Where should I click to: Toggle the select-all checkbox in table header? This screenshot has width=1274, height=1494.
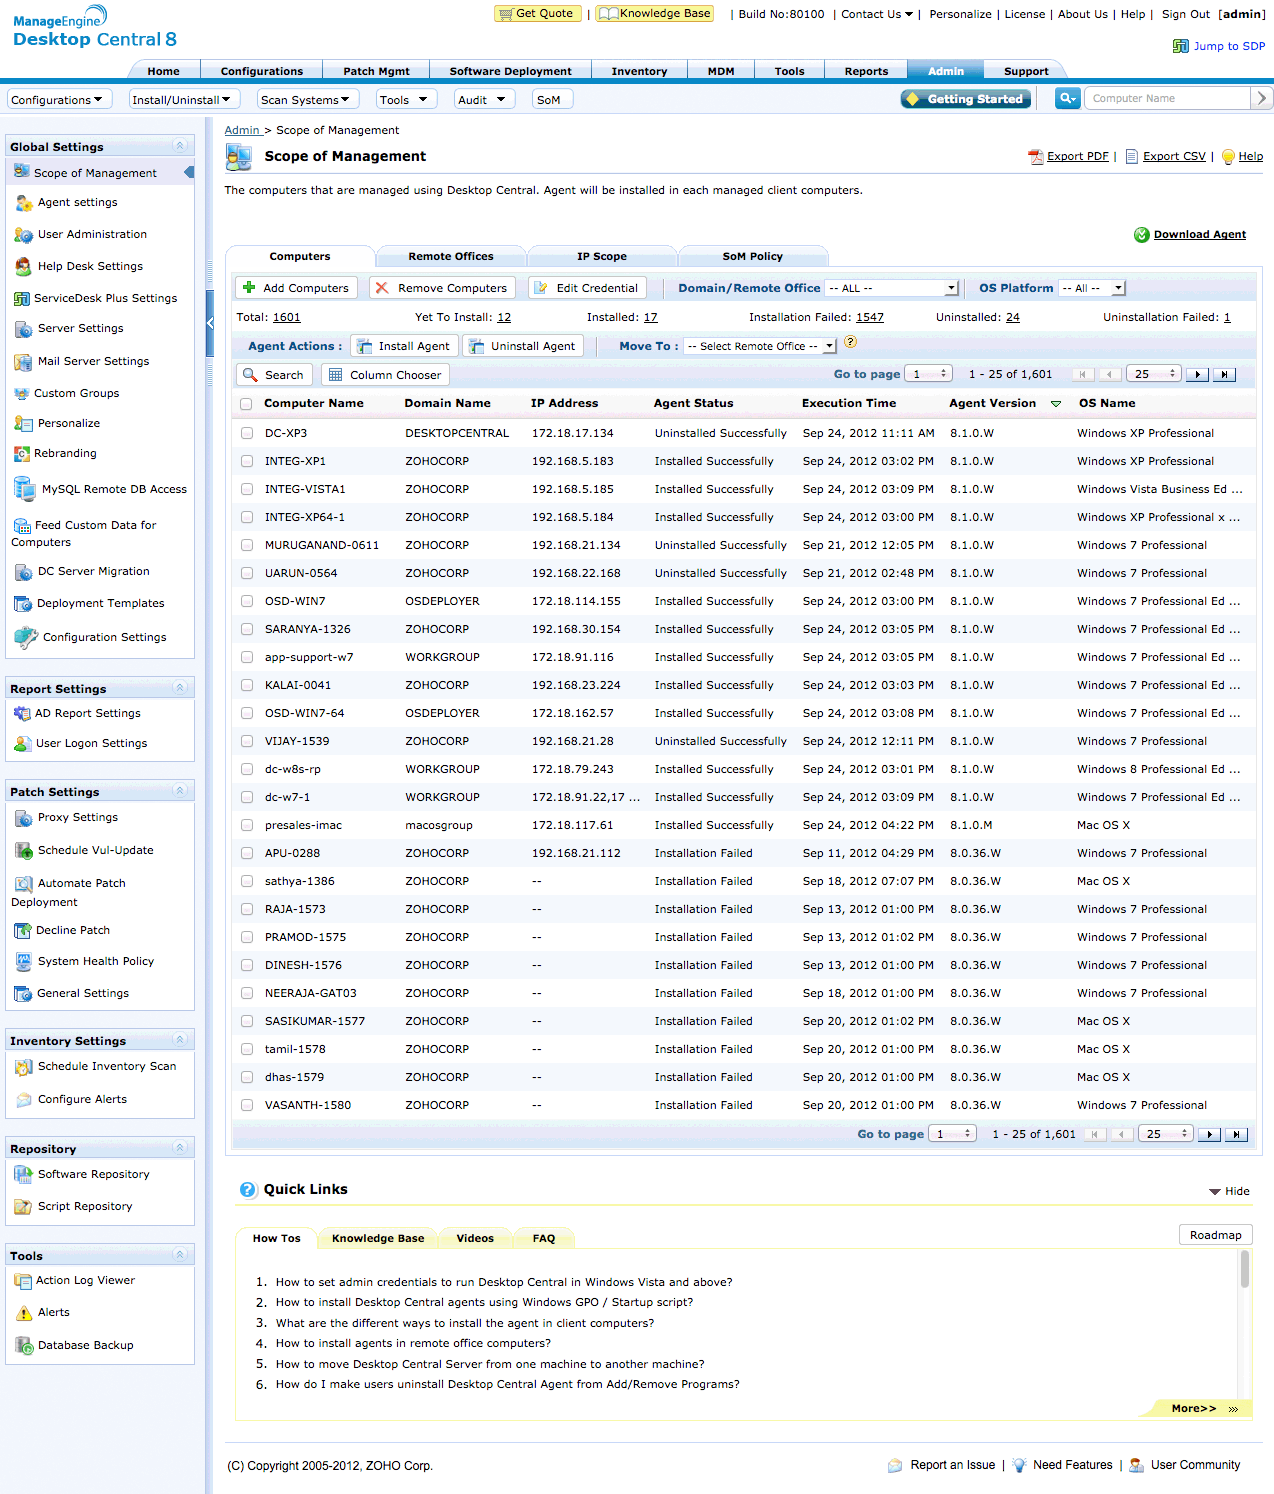click(247, 404)
